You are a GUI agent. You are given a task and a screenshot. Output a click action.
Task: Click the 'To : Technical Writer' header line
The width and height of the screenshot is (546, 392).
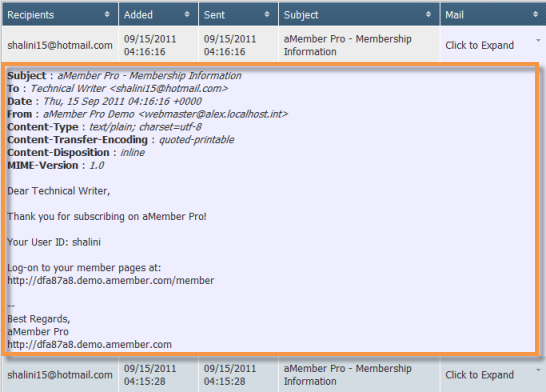coord(118,88)
